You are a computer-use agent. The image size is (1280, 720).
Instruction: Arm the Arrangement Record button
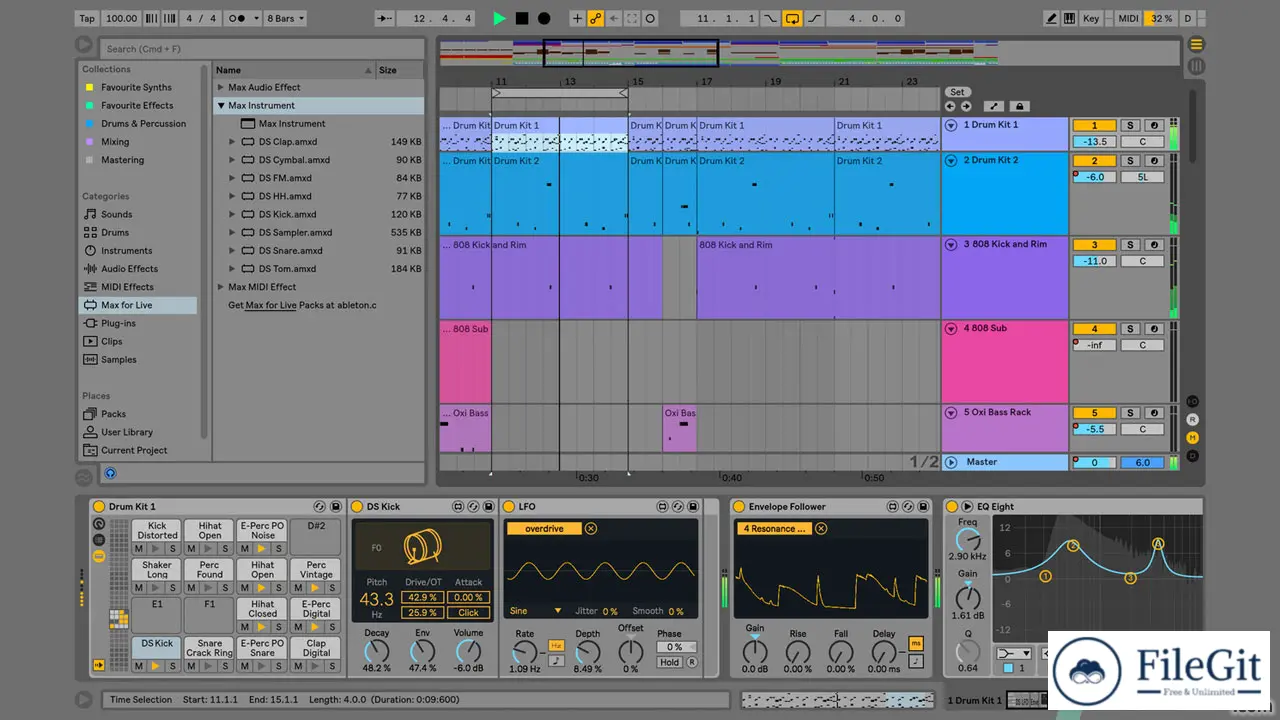click(x=544, y=18)
